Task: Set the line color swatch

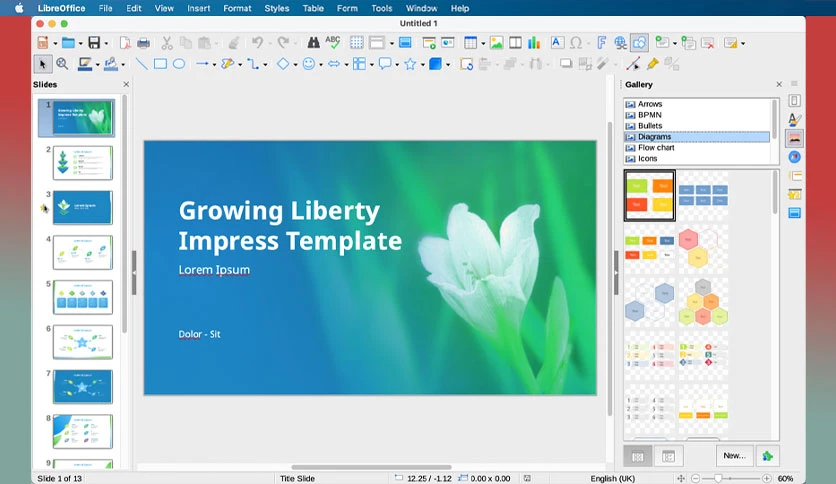Action: [x=84, y=64]
